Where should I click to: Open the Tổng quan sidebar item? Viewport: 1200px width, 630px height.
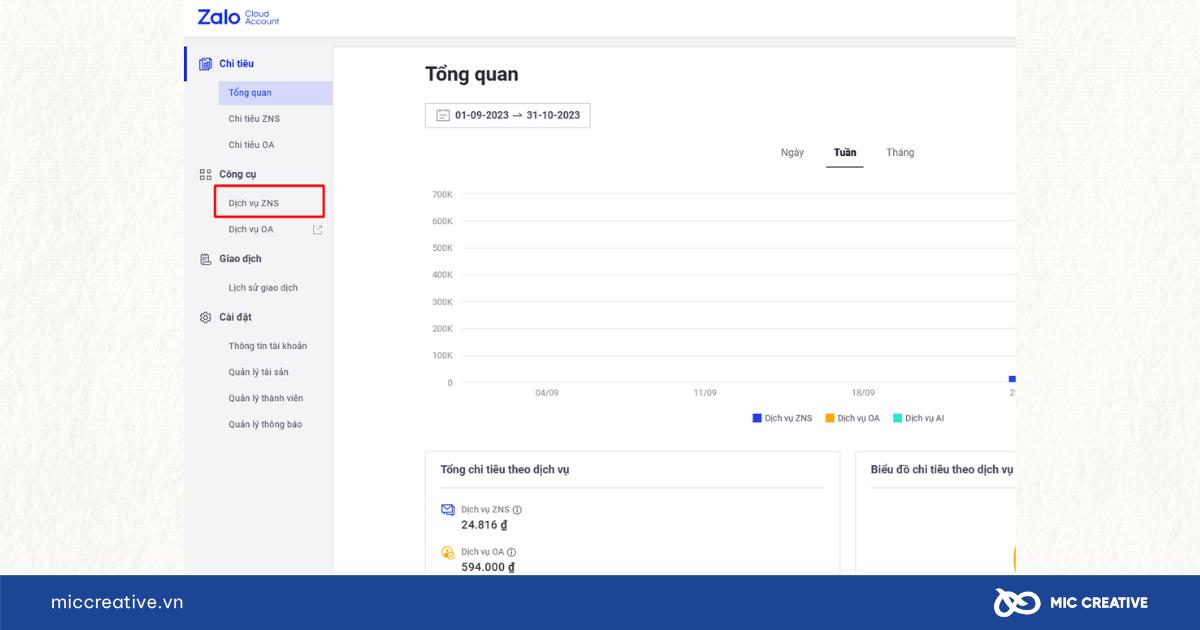pyautogui.click(x=275, y=93)
